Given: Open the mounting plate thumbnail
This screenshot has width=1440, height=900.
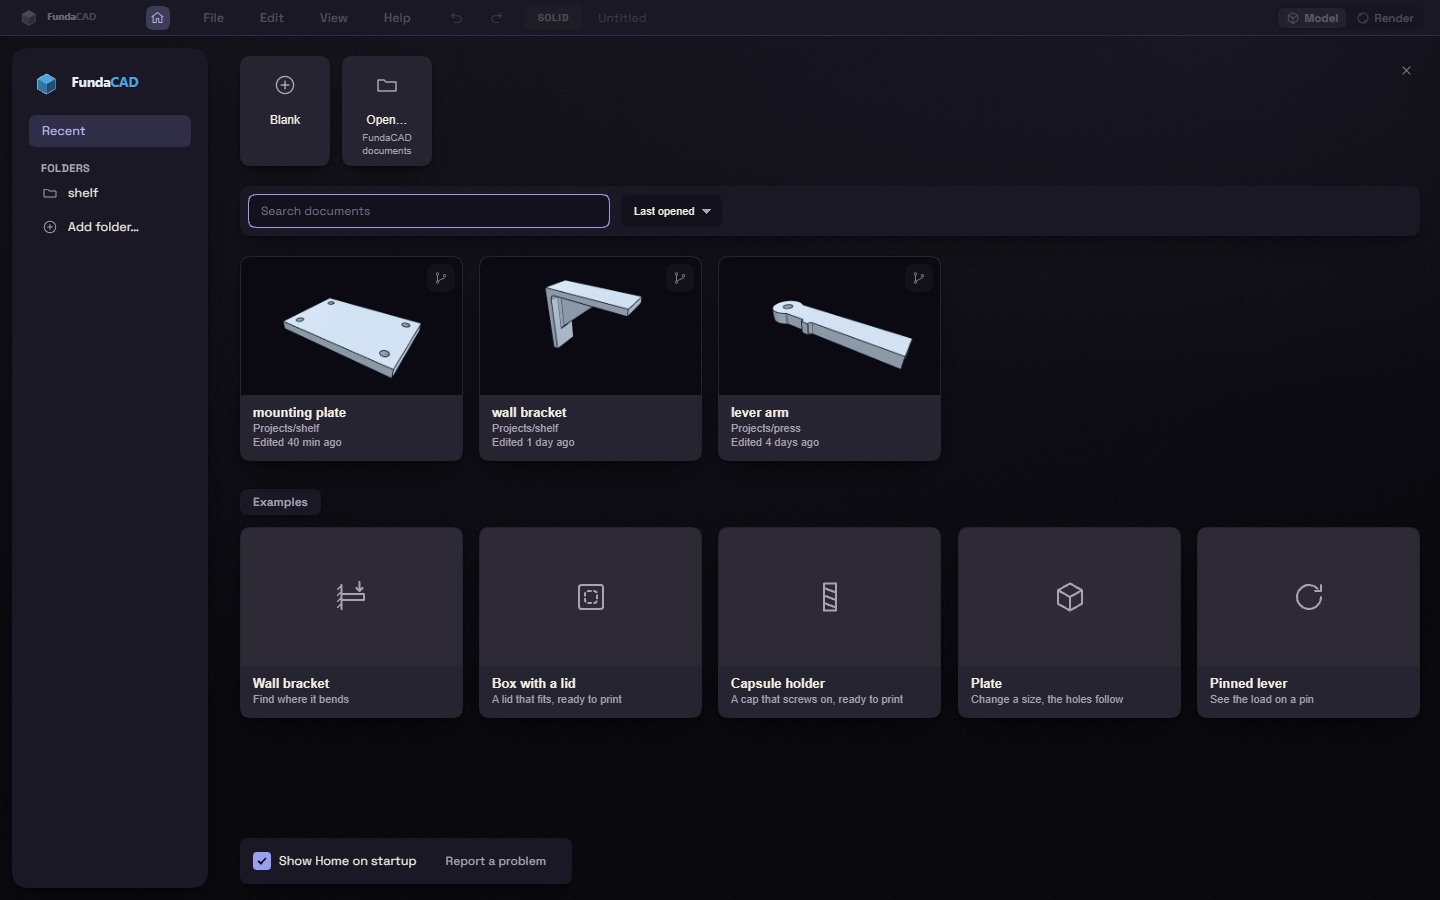Looking at the screenshot, I should (x=351, y=326).
